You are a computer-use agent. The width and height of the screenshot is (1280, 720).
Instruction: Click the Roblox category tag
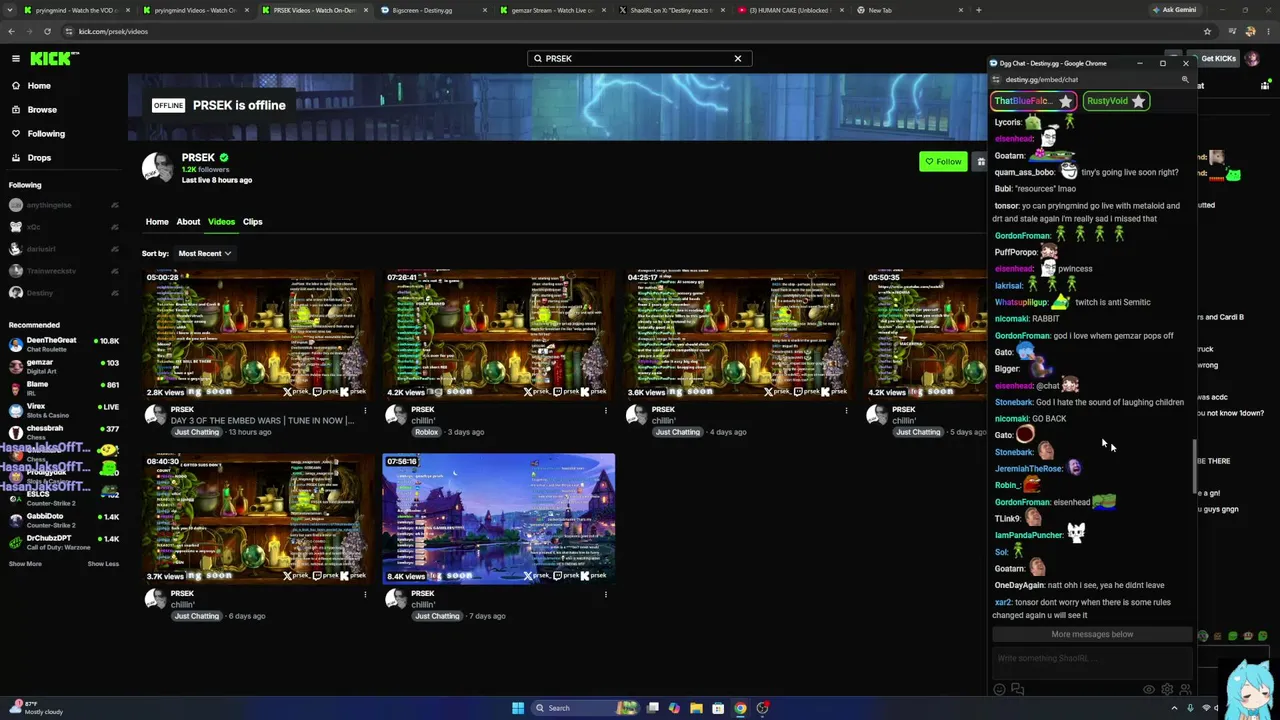(426, 432)
